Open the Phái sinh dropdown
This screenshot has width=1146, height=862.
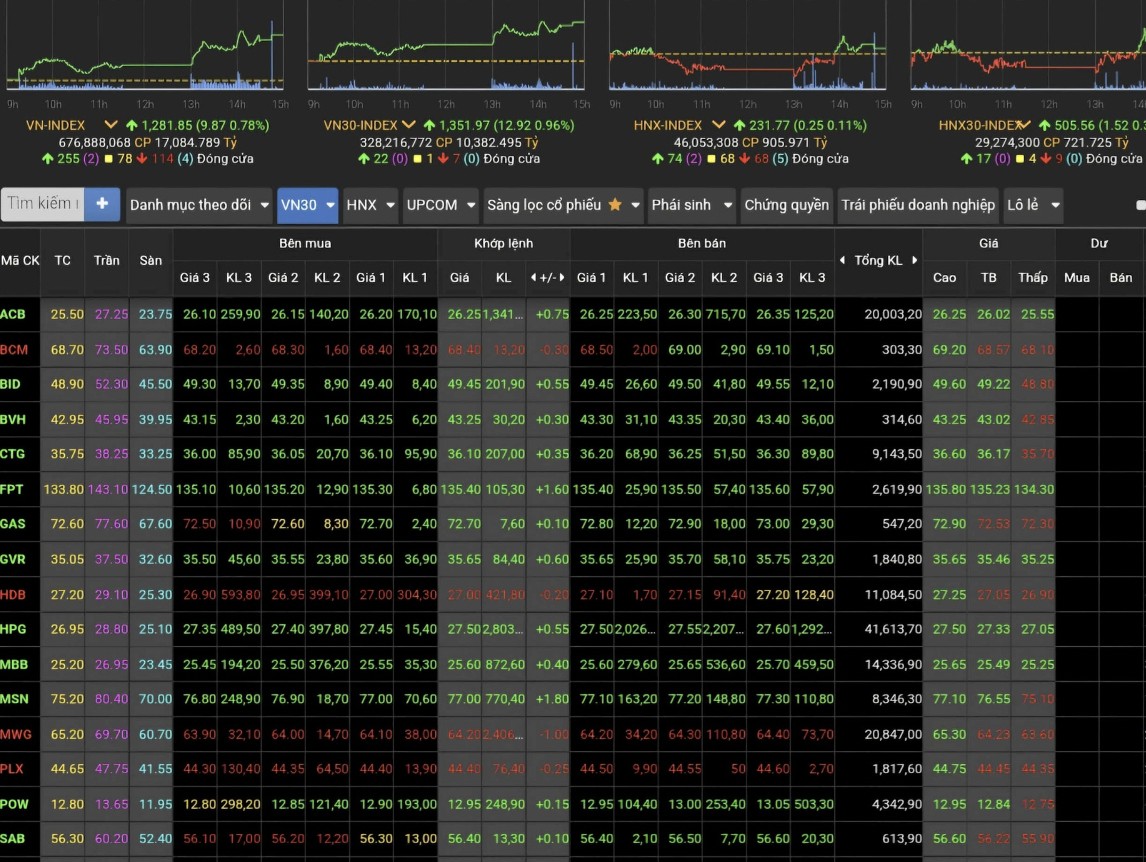(x=691, y=205)
